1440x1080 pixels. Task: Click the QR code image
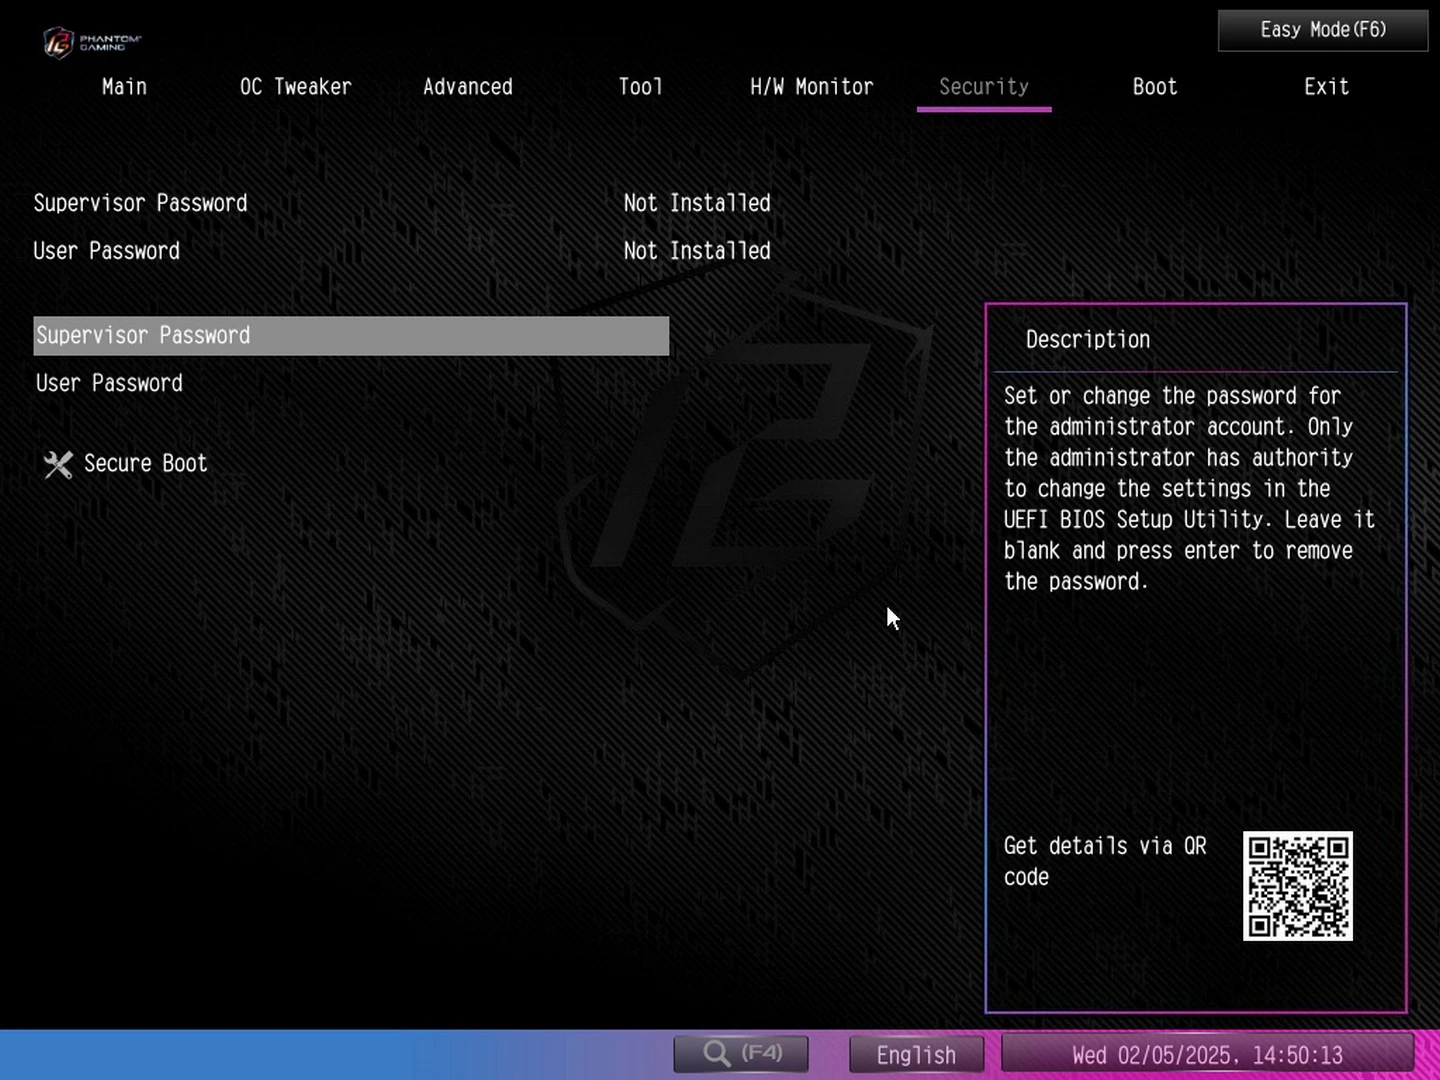(1297, 886)
